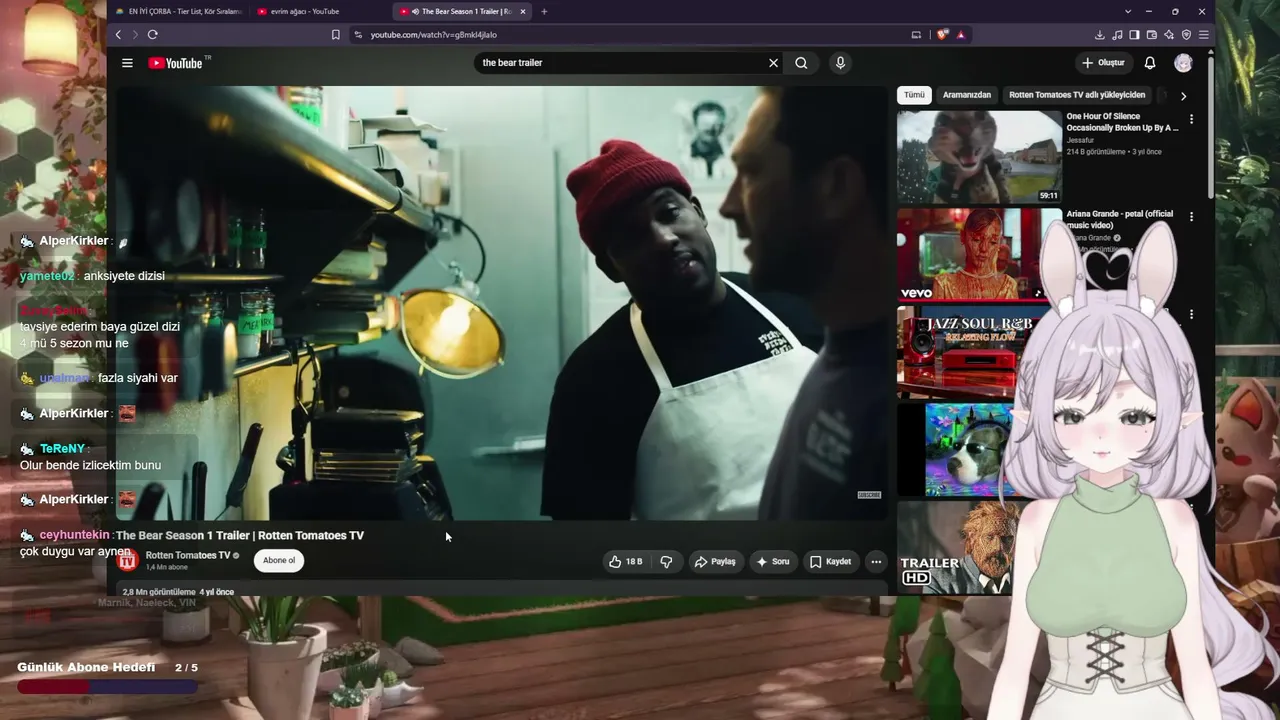Open the YouTube guide menu

click(x=127, y=63)
